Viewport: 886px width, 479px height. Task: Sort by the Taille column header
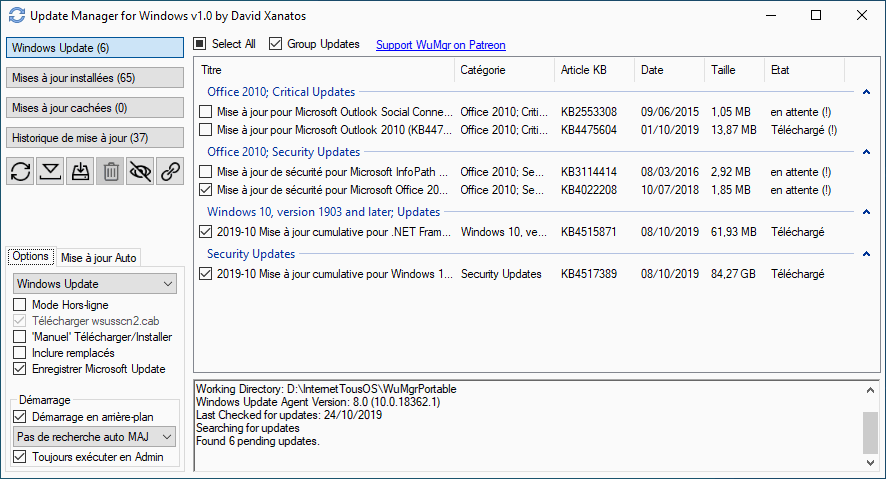[x=735, y=70]
